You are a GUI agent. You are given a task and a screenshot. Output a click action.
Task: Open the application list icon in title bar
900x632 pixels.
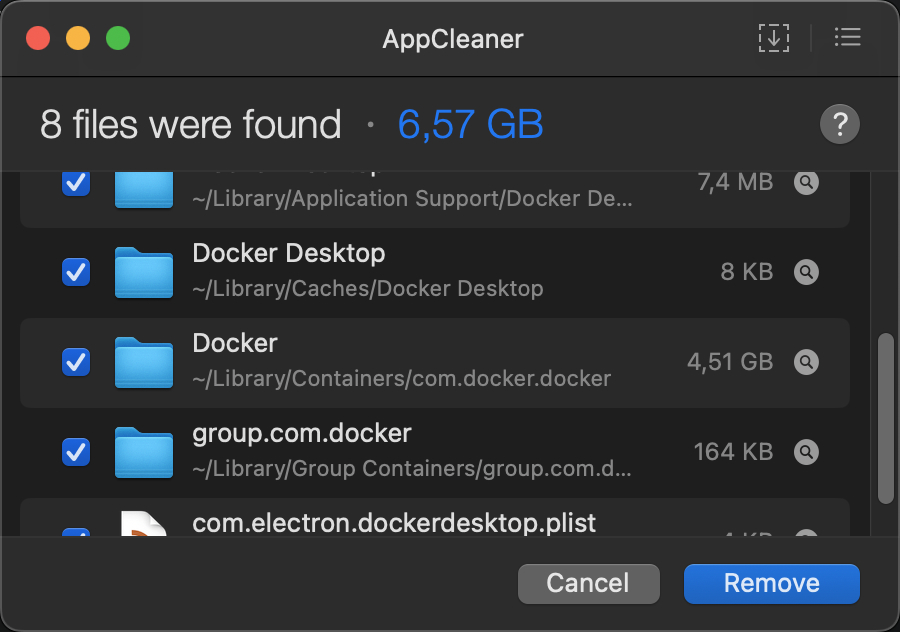[x=847, y=38]
